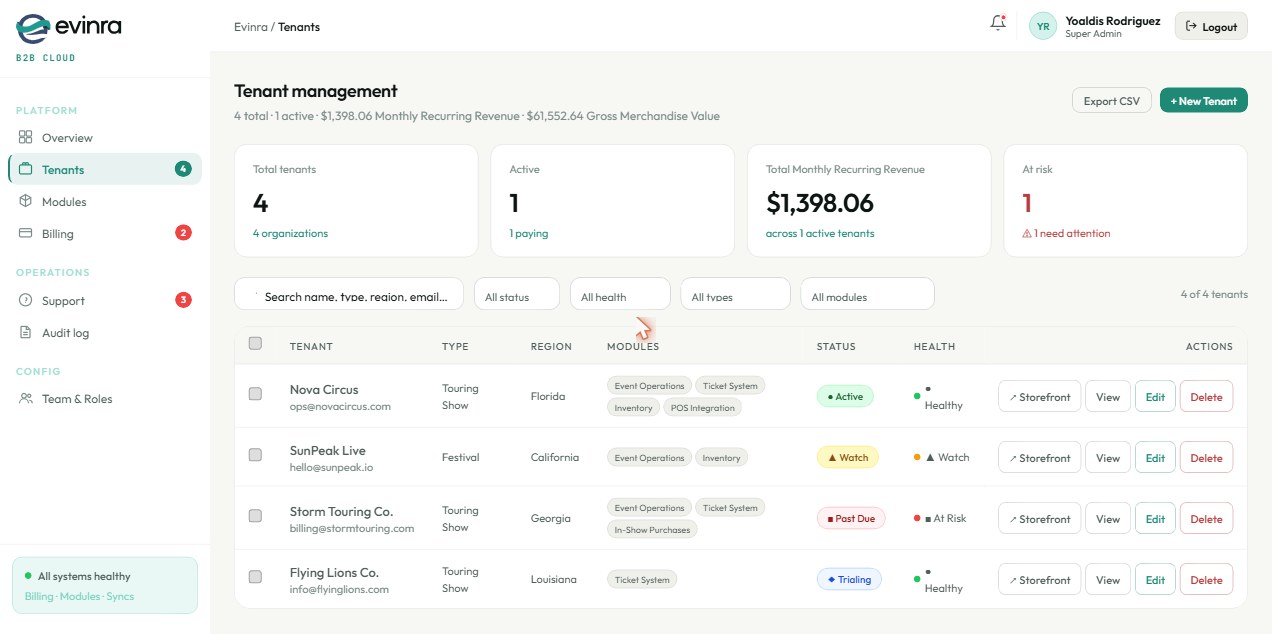The width and height of the screenshot is (1272, 634).
Task: Click the Billing red badge 2
Action: [183, 233]
